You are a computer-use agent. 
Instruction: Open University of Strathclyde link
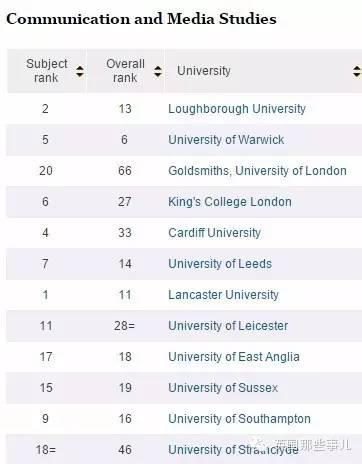pos(233,450)
